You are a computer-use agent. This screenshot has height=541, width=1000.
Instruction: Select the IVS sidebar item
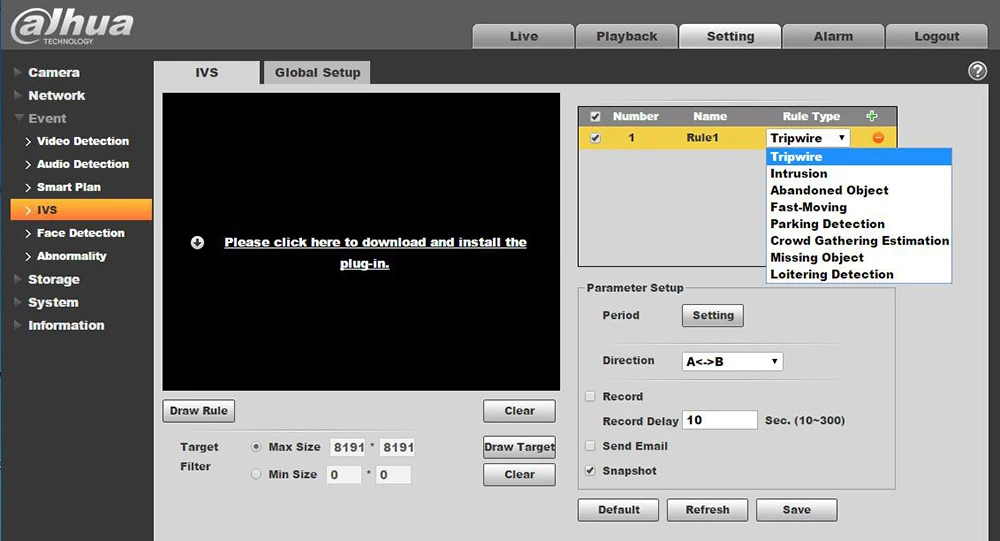[x=81, y=210]
